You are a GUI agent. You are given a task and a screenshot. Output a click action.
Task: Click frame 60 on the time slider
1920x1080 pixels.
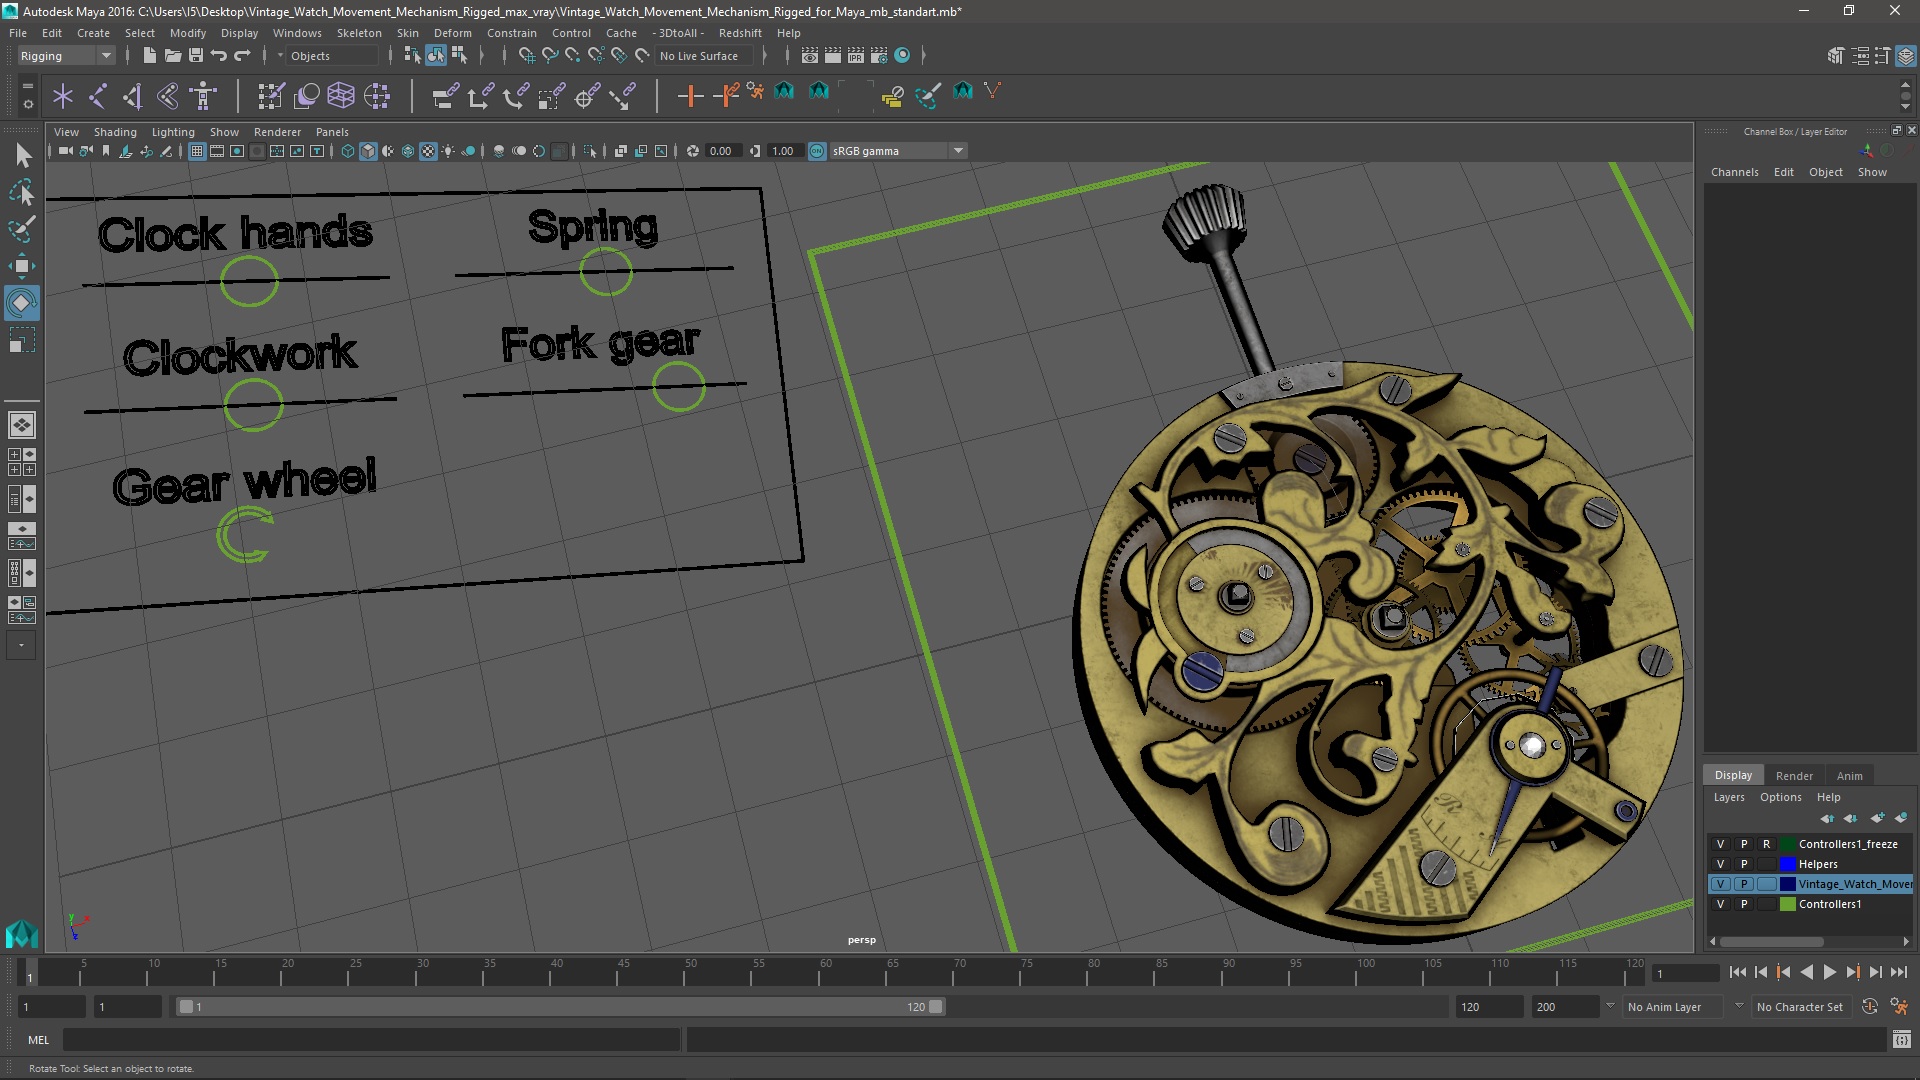click(825, 973)
